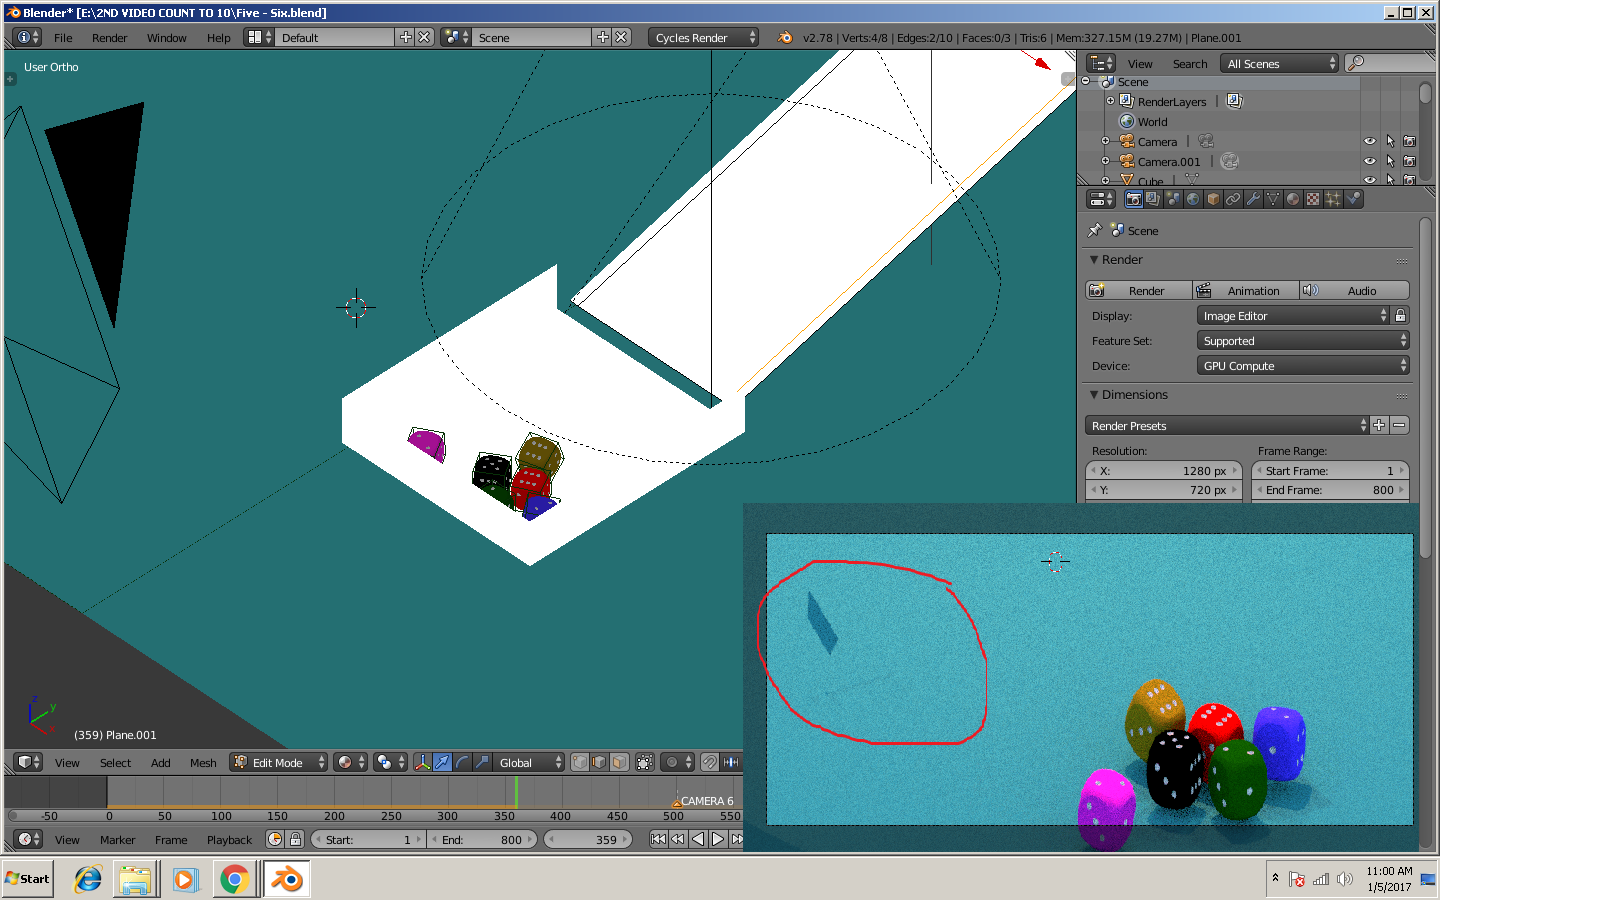Play the animation in reverse
The width and height of the screenshot is (1610, 900).
coord(697,839)
